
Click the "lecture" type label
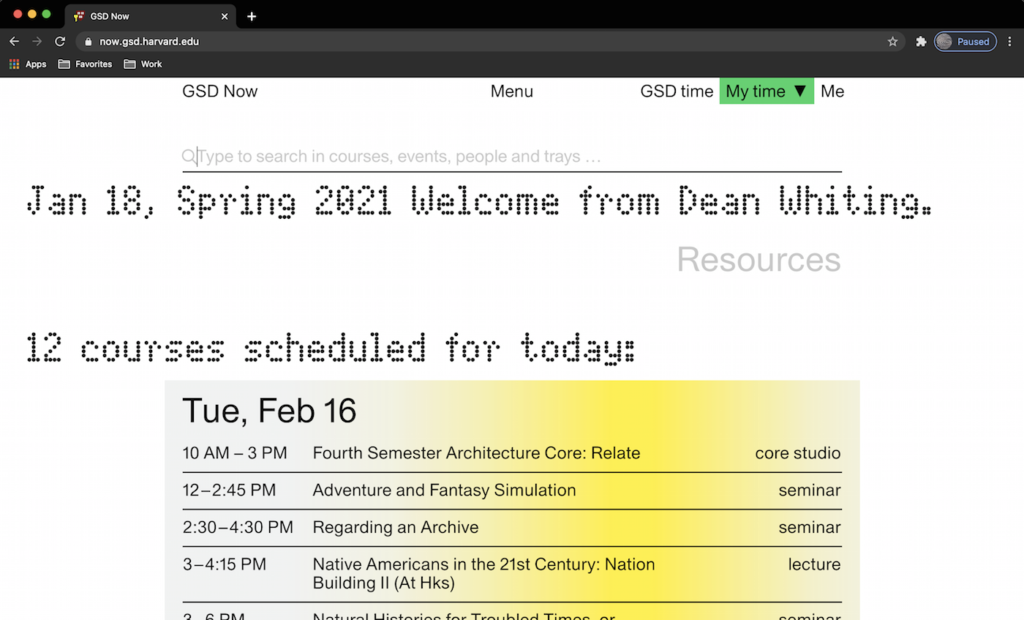tap(814, 564)
